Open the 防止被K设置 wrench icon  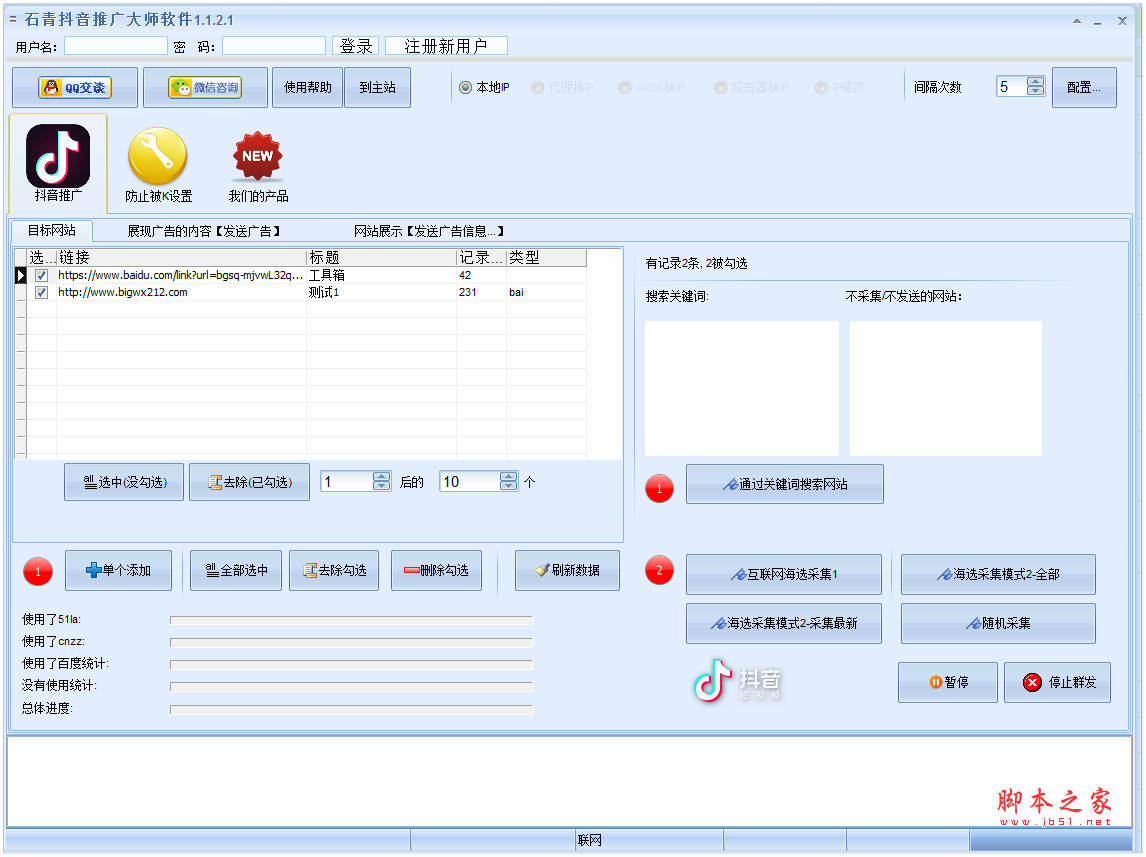[158, 164]
